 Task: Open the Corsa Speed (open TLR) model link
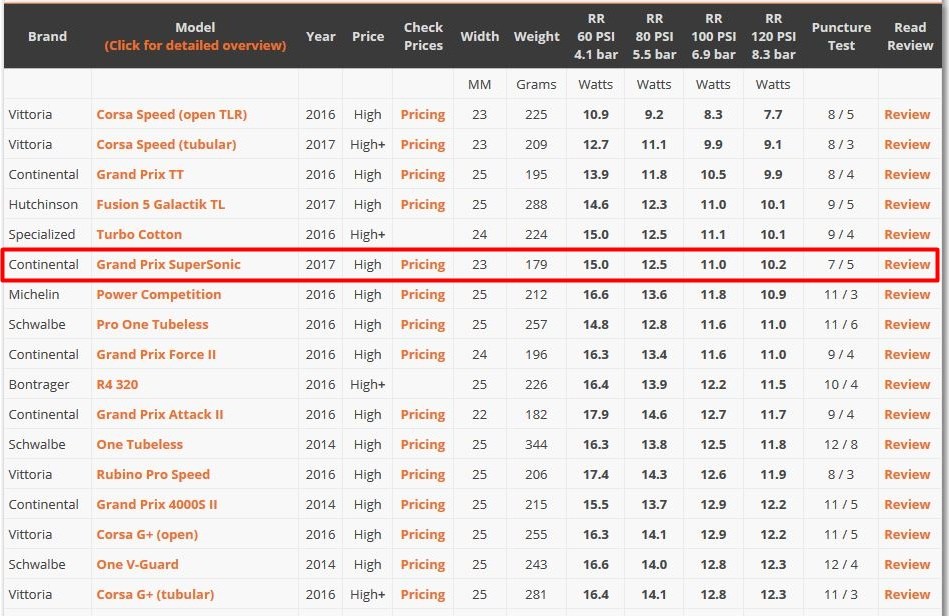click(171, 114)
